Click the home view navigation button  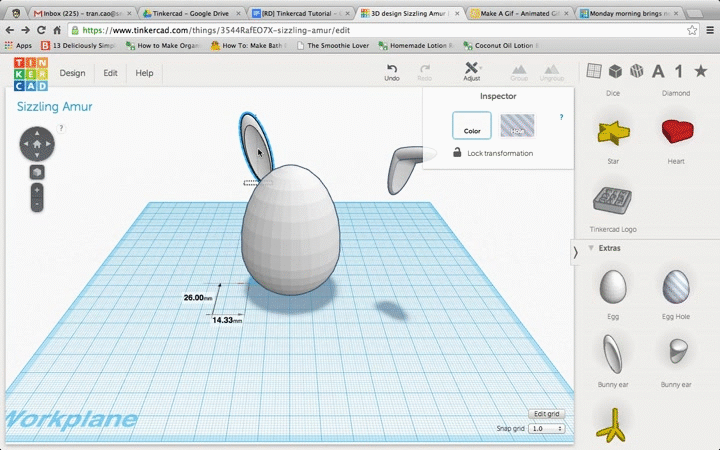[x=37, y=144]
